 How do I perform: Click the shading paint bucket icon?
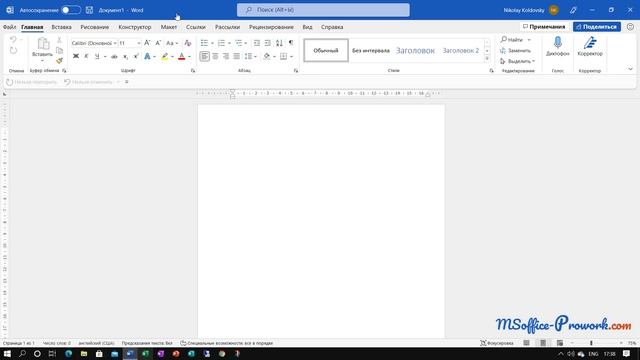click(x=267, y=56)
